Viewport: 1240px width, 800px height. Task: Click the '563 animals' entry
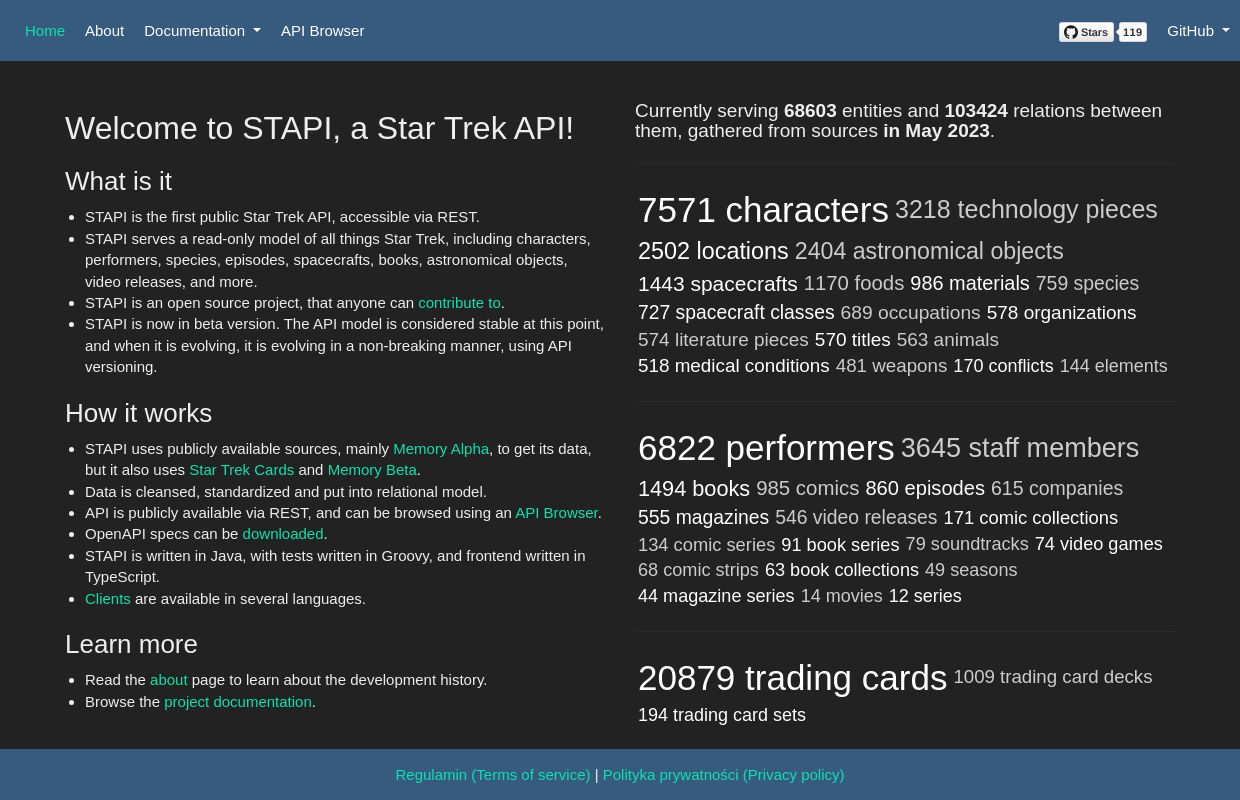pos(947,340)
